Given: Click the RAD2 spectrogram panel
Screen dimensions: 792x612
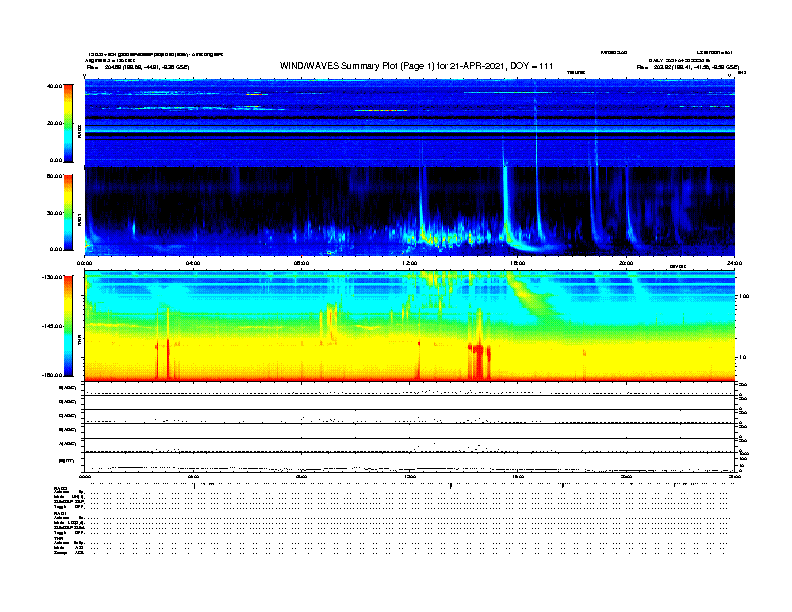Looking at the screenshot, I should click(410, 123).
